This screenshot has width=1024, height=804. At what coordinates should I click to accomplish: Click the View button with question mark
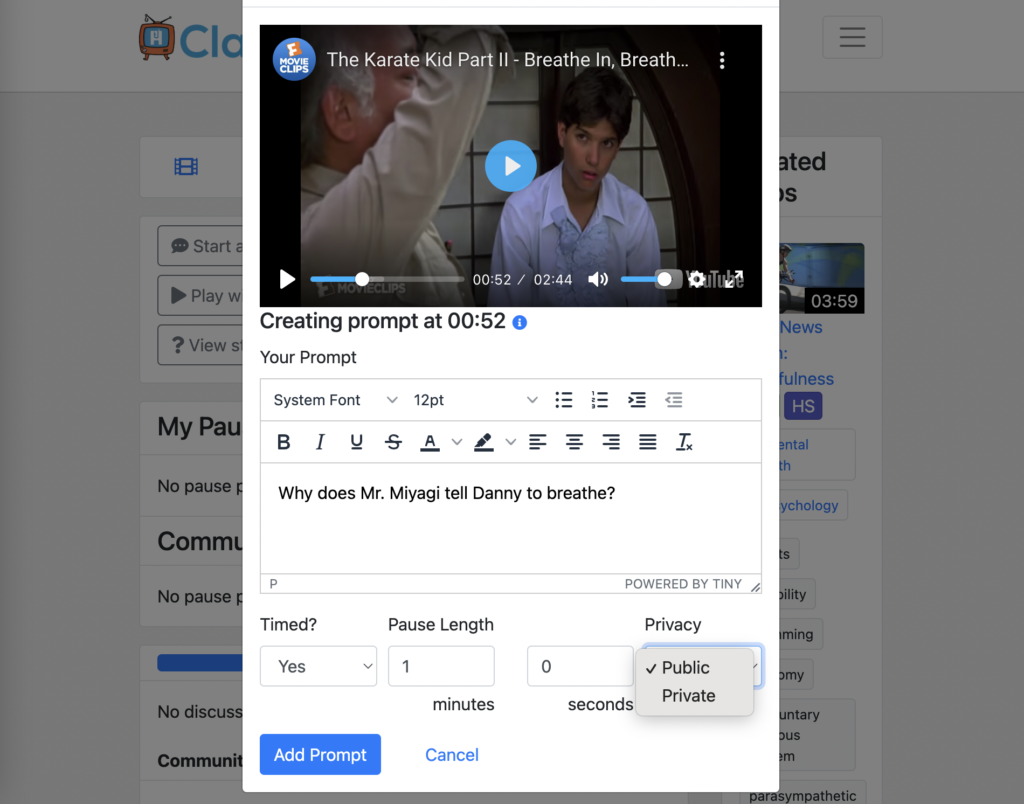200,345
